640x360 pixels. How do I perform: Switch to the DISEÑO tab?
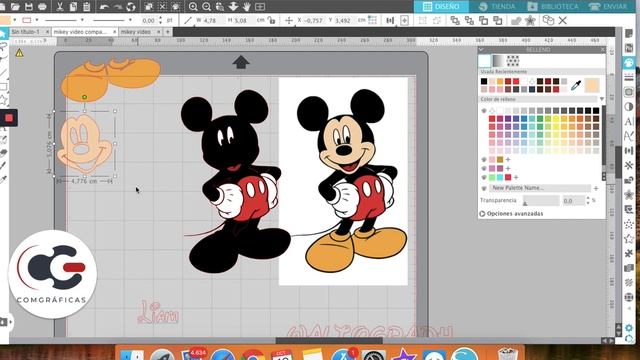(x=441, y=7)
